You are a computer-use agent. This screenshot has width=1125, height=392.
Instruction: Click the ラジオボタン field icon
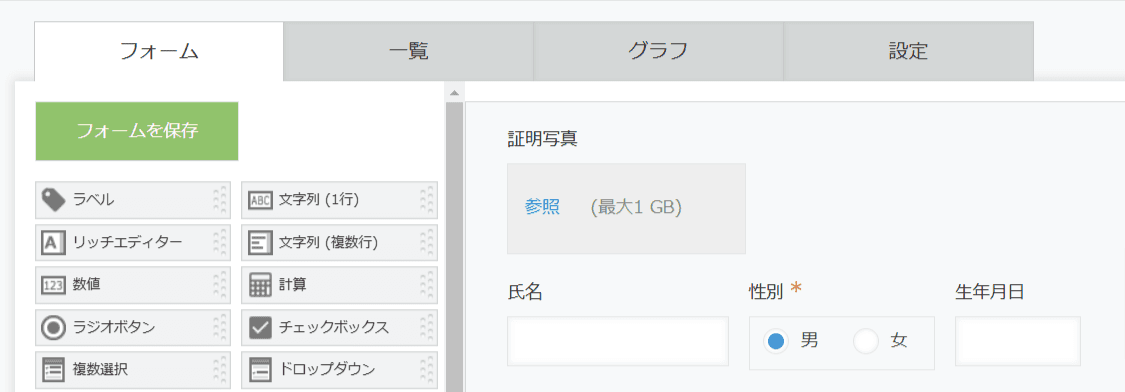pos(54,327)
